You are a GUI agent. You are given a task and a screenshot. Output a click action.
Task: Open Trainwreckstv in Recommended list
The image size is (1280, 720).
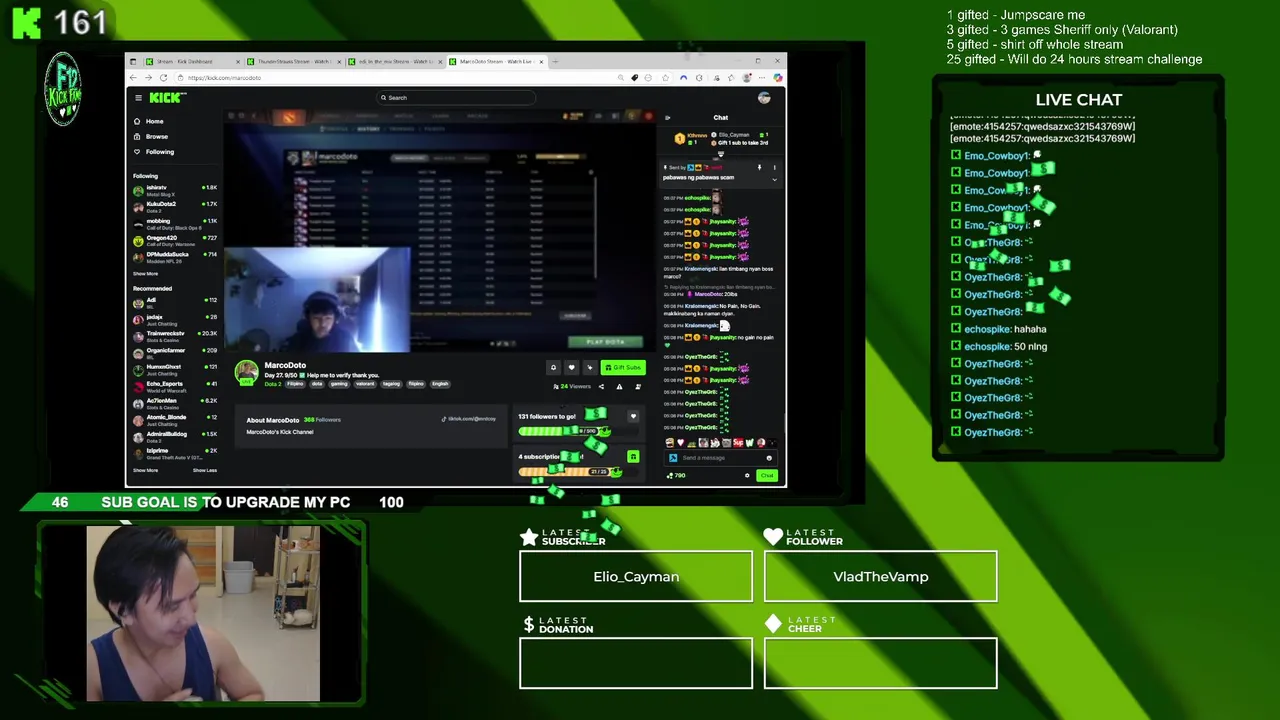click(x=175, y=335)
